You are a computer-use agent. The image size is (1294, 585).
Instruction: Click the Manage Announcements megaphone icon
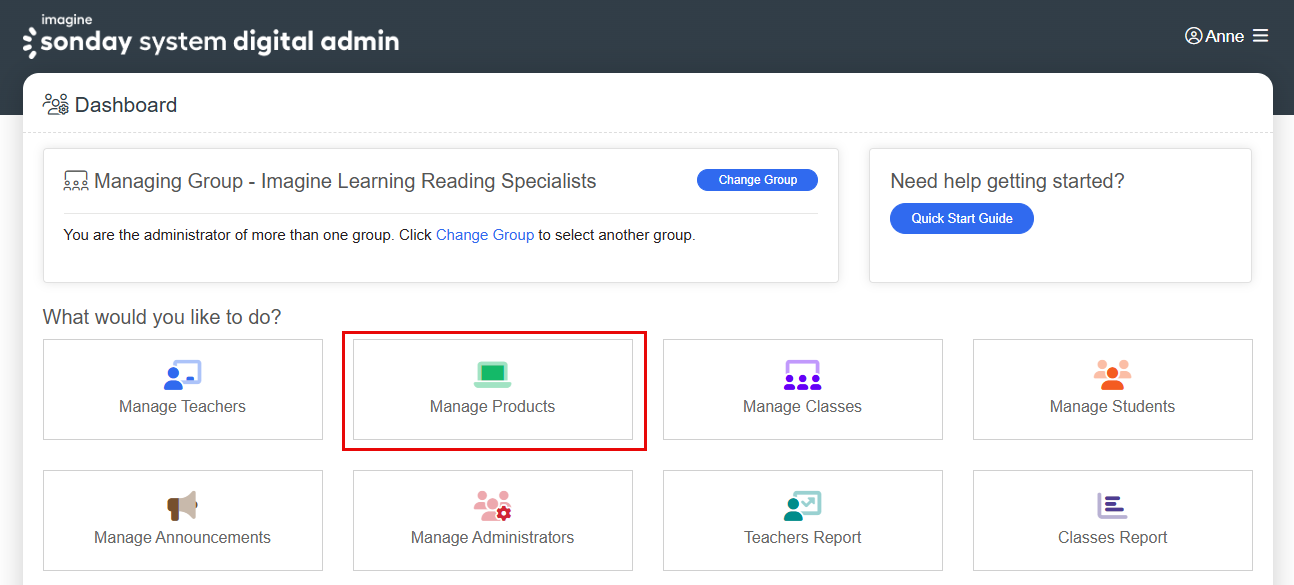pos(182,506)
